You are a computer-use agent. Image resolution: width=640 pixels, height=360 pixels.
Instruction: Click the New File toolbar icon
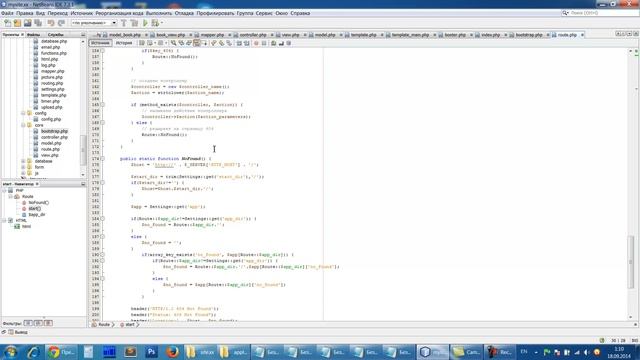[x=7, y=23]
